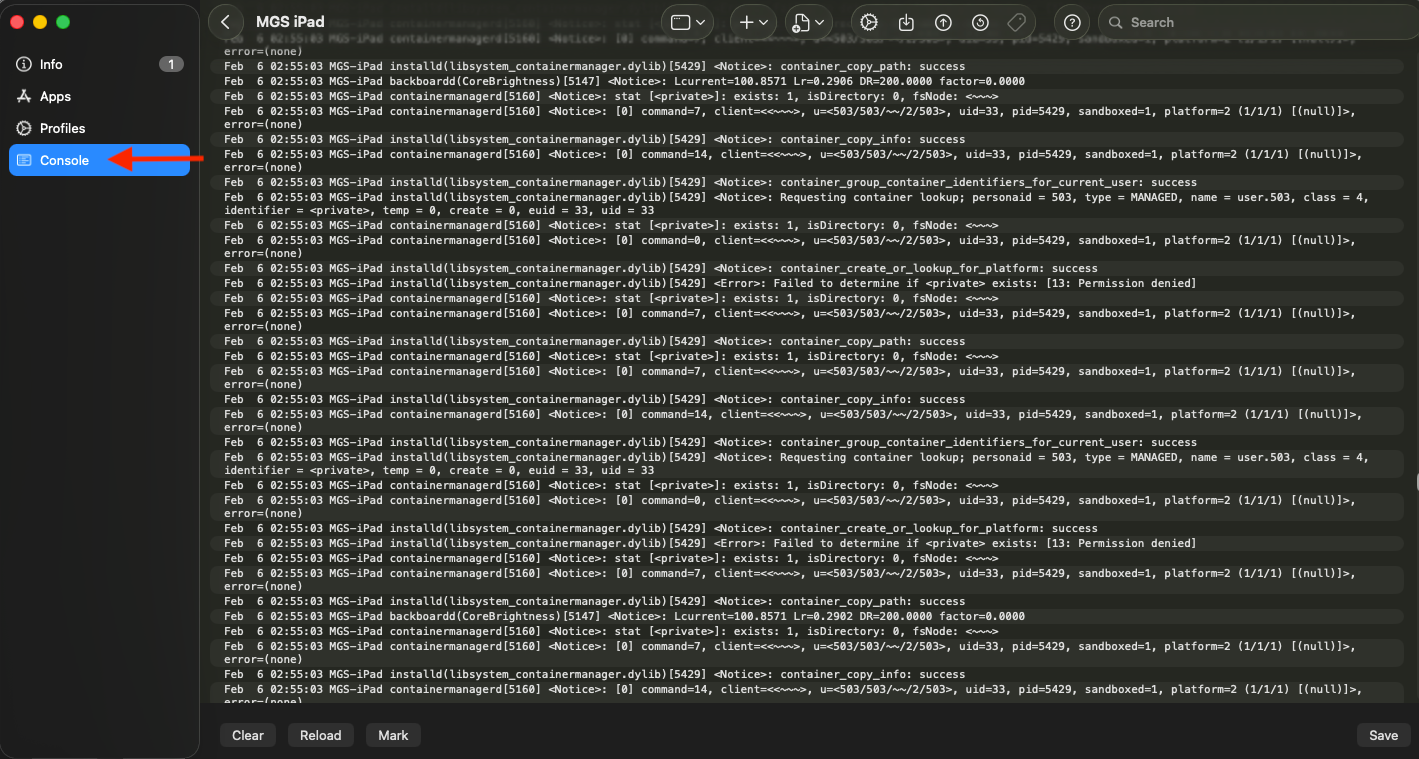Click the Back Up up-arrow toolbar icon

(x=943, y=22)
